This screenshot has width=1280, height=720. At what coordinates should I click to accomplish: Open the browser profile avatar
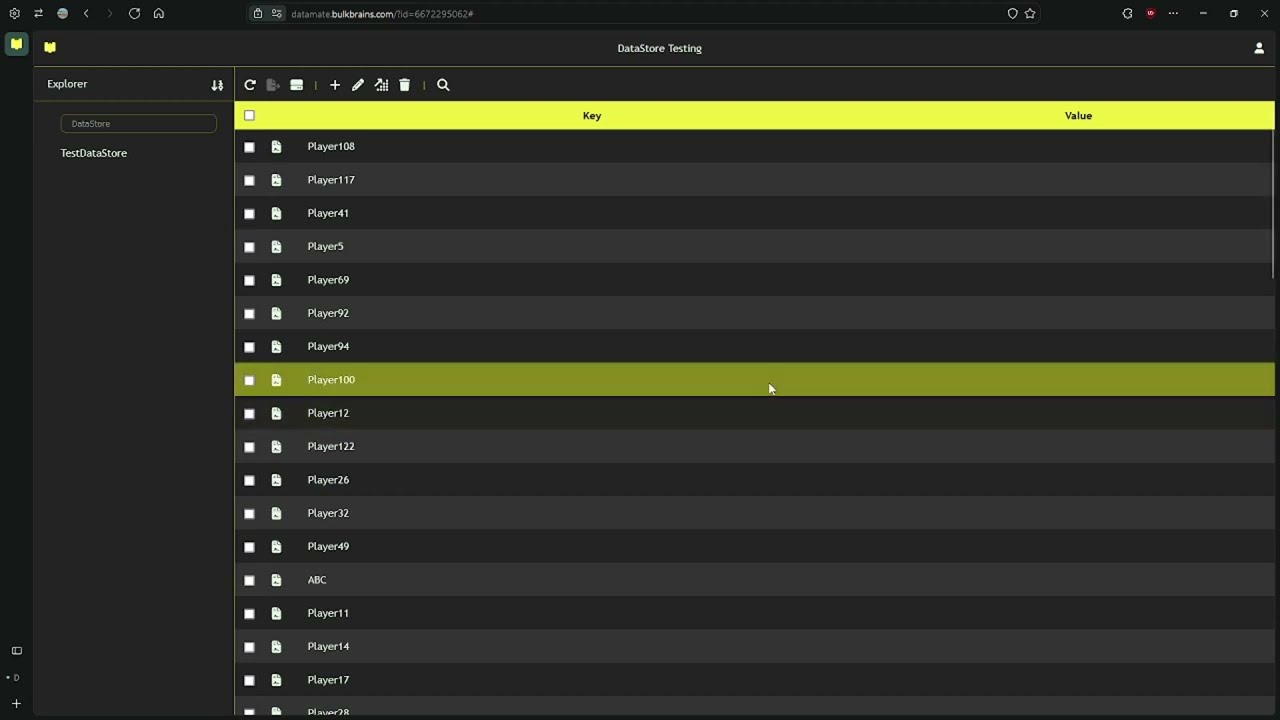[x=62, y=14]
